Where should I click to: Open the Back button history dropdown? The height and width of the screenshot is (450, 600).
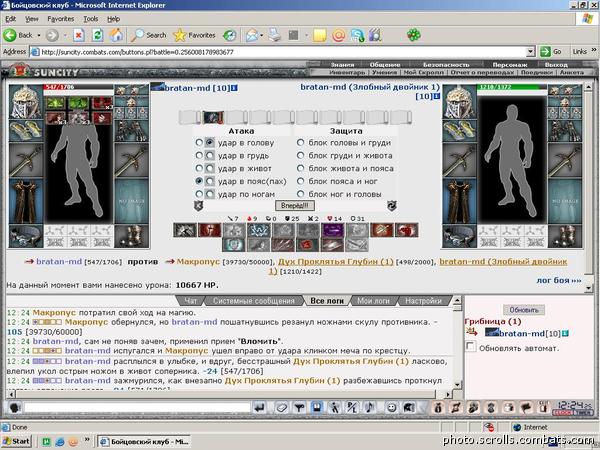point(39,35)
